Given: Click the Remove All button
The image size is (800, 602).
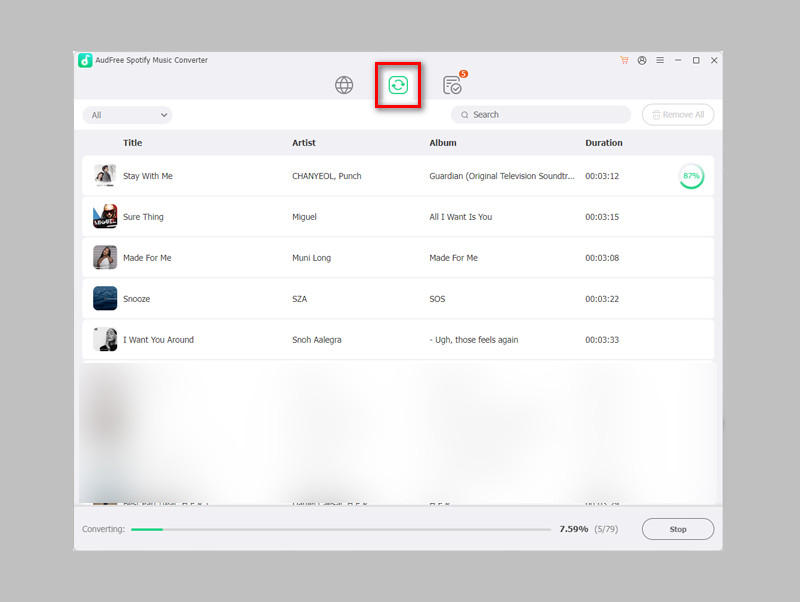Looking at the screenshot, I should click(x=678, y=115).
